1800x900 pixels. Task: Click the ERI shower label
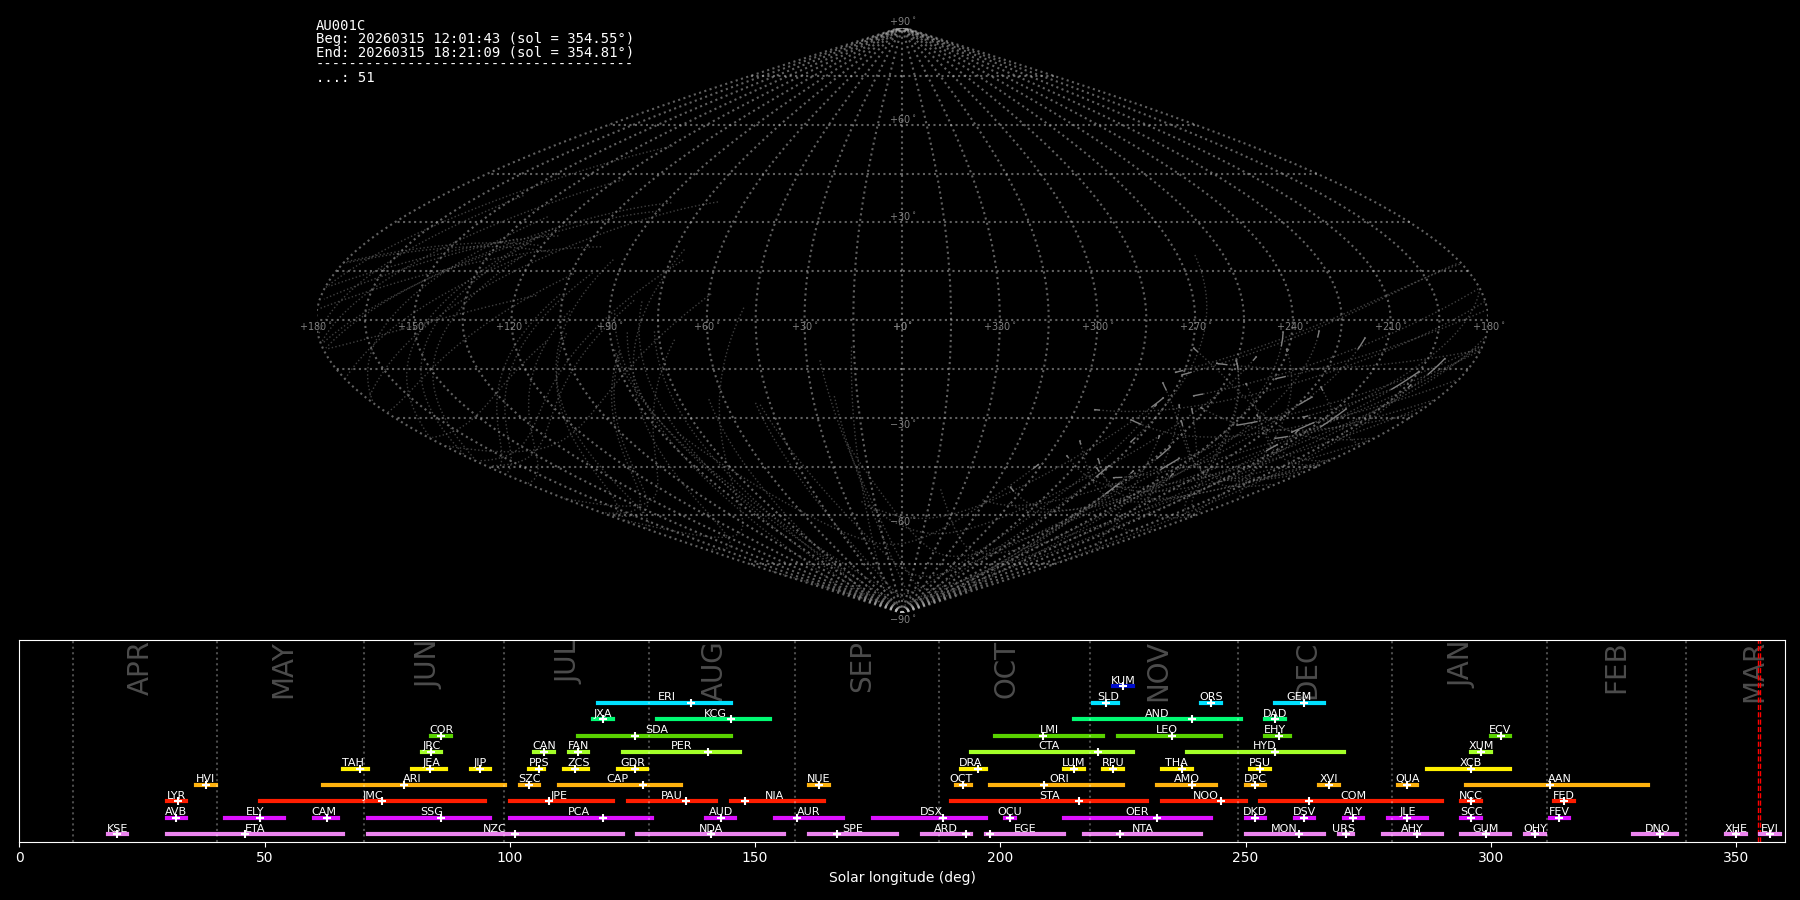pos(666,697)
